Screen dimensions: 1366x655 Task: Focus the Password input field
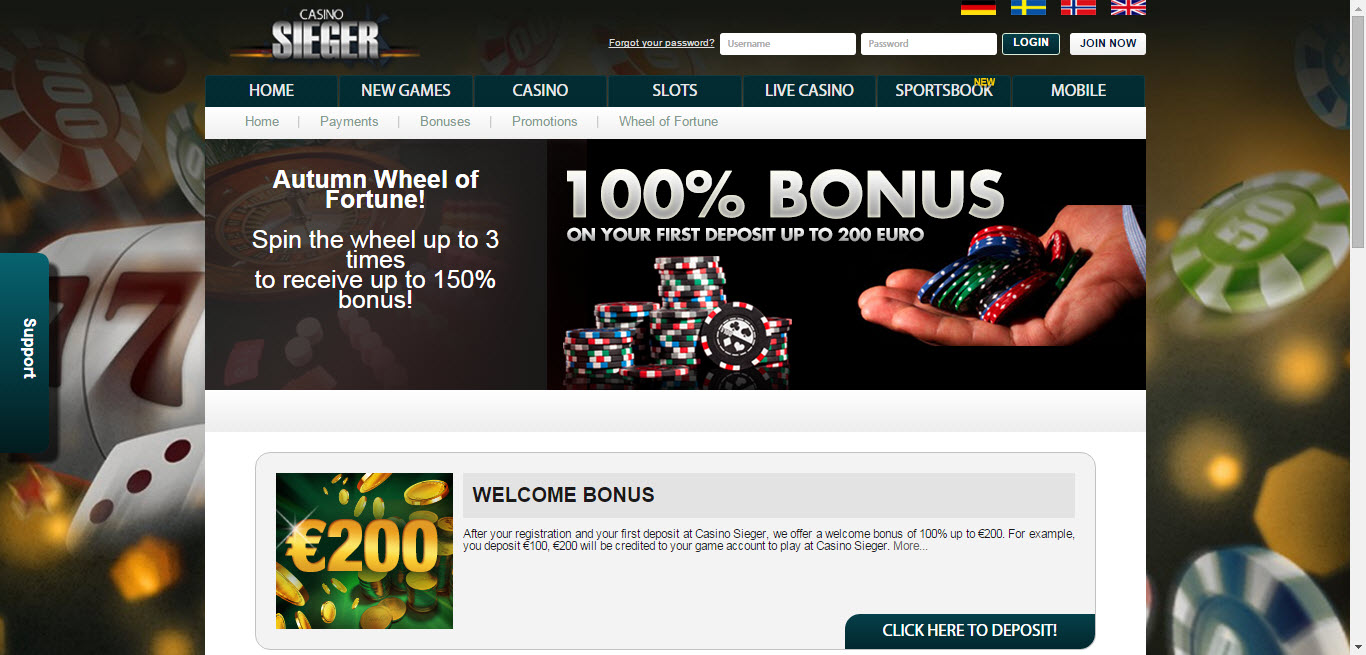point(929,44)
